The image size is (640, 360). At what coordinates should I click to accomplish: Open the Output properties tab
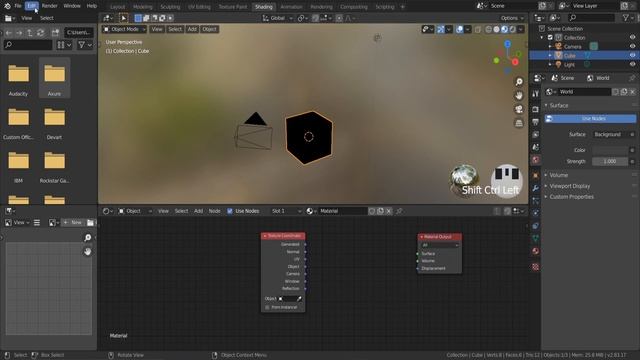click(x=536, y=122)
